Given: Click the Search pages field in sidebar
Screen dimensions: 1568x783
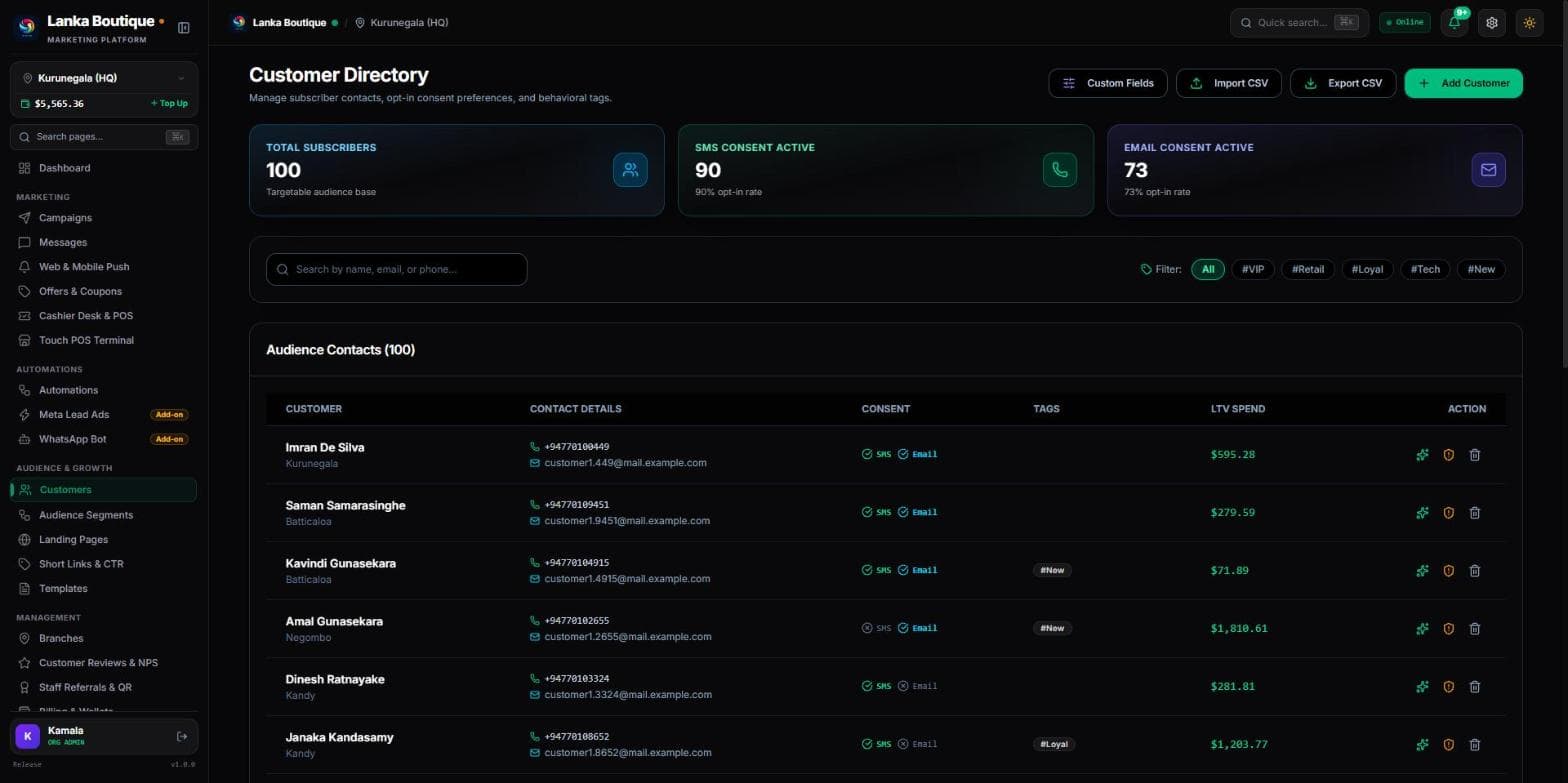Looking at the screenshot, I should click(x=104, y=137).
